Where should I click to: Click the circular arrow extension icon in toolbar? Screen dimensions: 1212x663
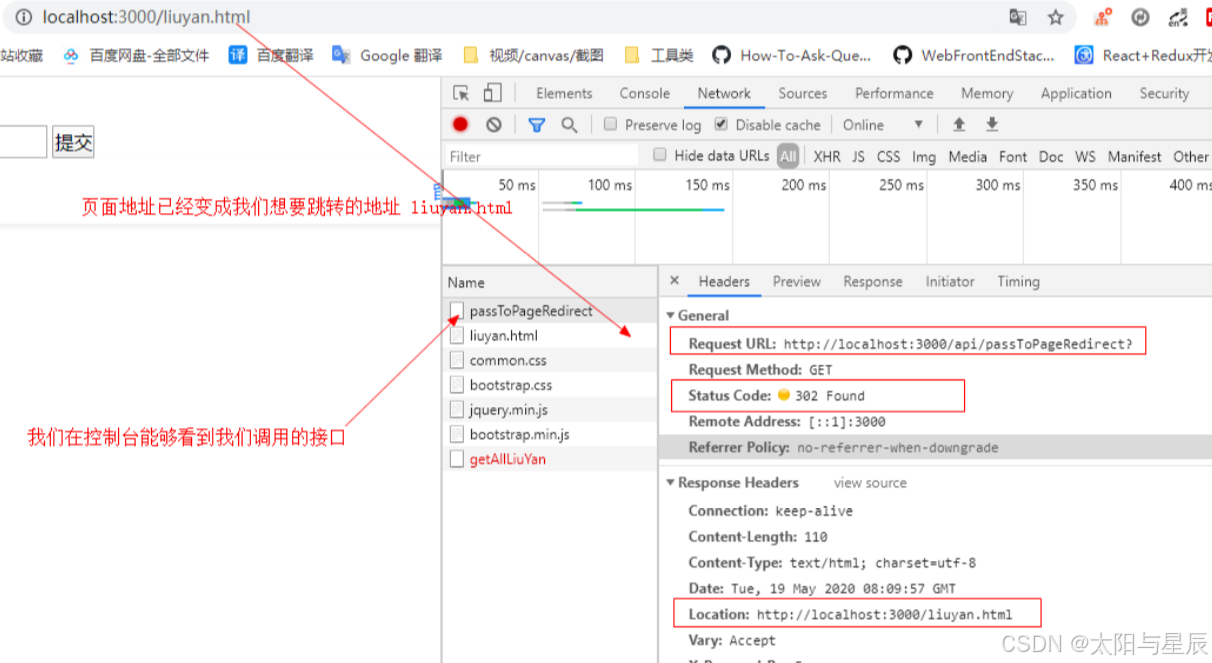1141,17
